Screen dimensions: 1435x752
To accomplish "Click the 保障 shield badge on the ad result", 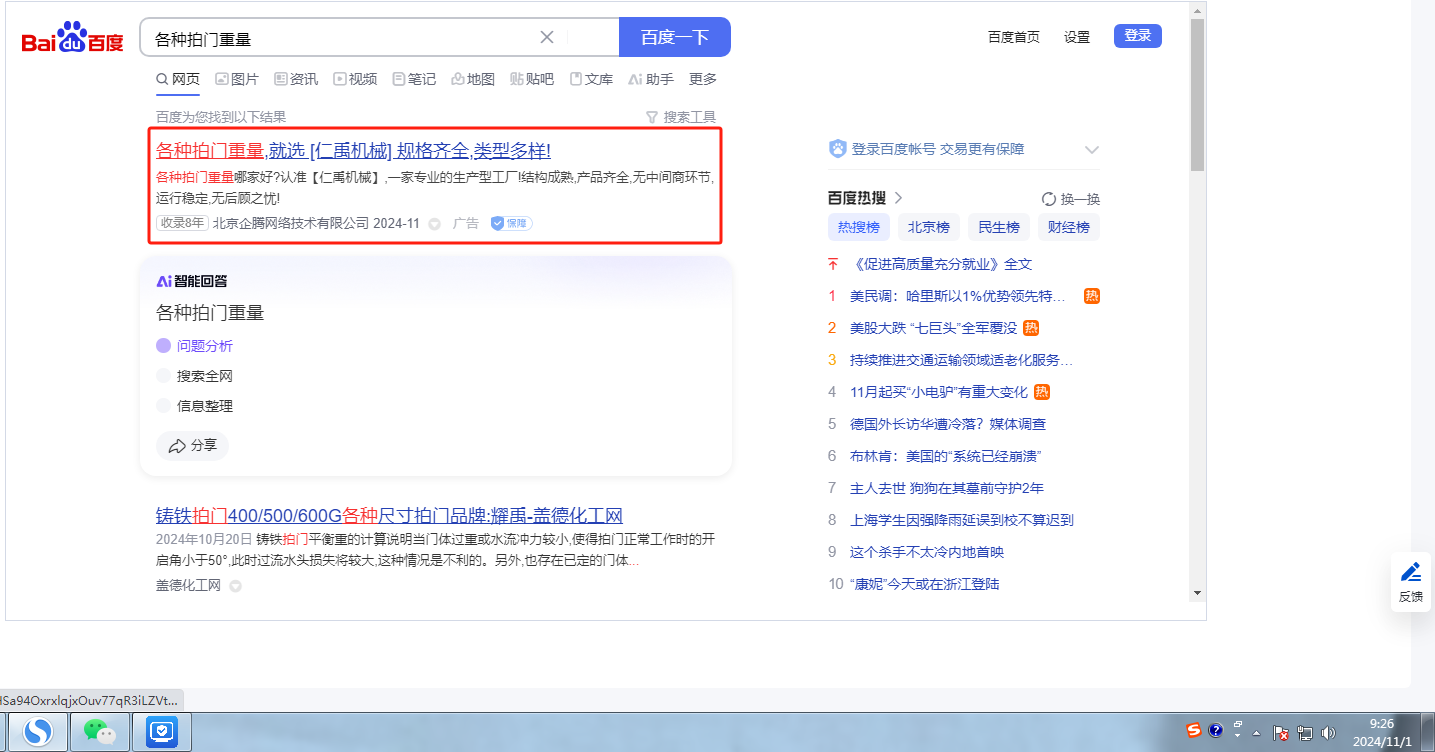I will click(511, 223).
